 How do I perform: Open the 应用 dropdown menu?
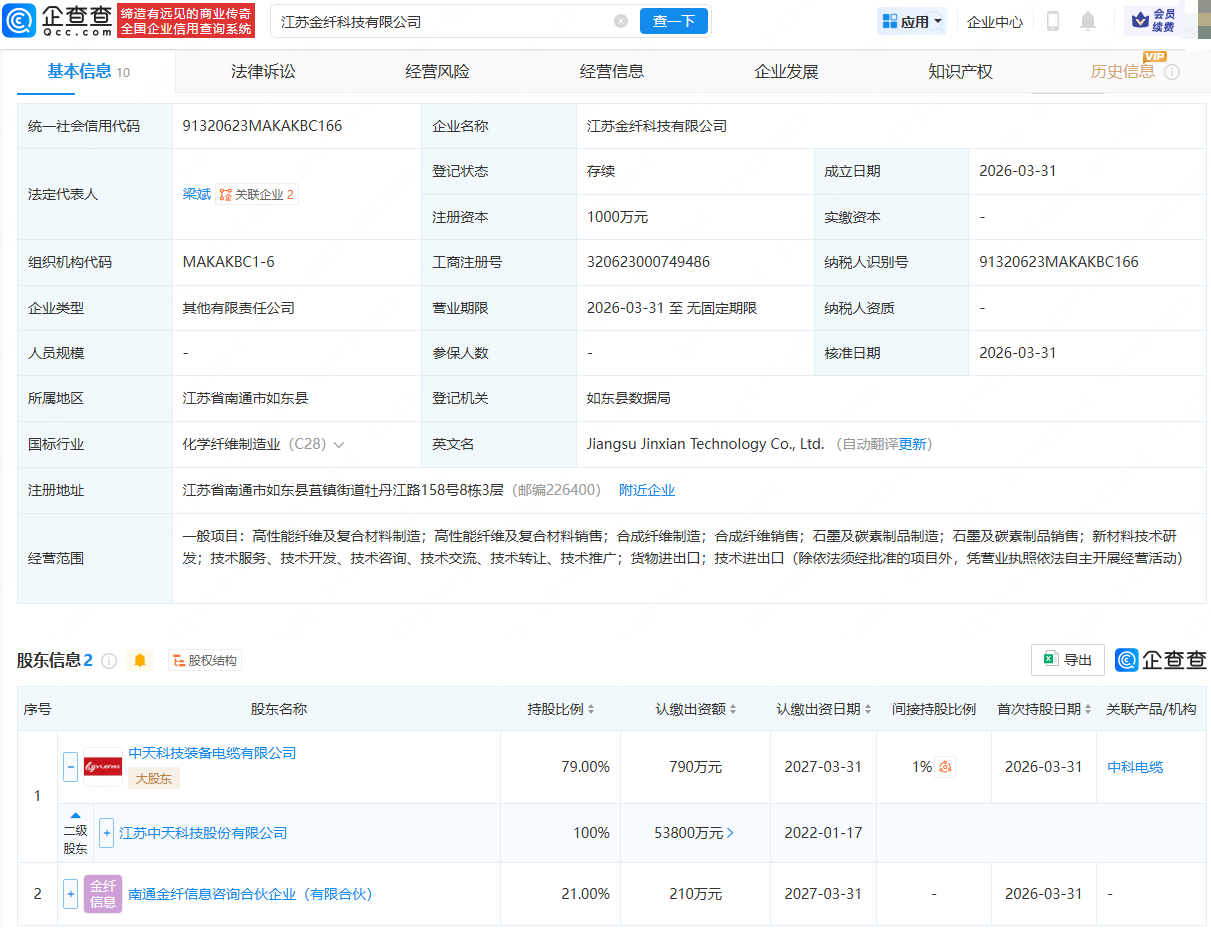910,20
